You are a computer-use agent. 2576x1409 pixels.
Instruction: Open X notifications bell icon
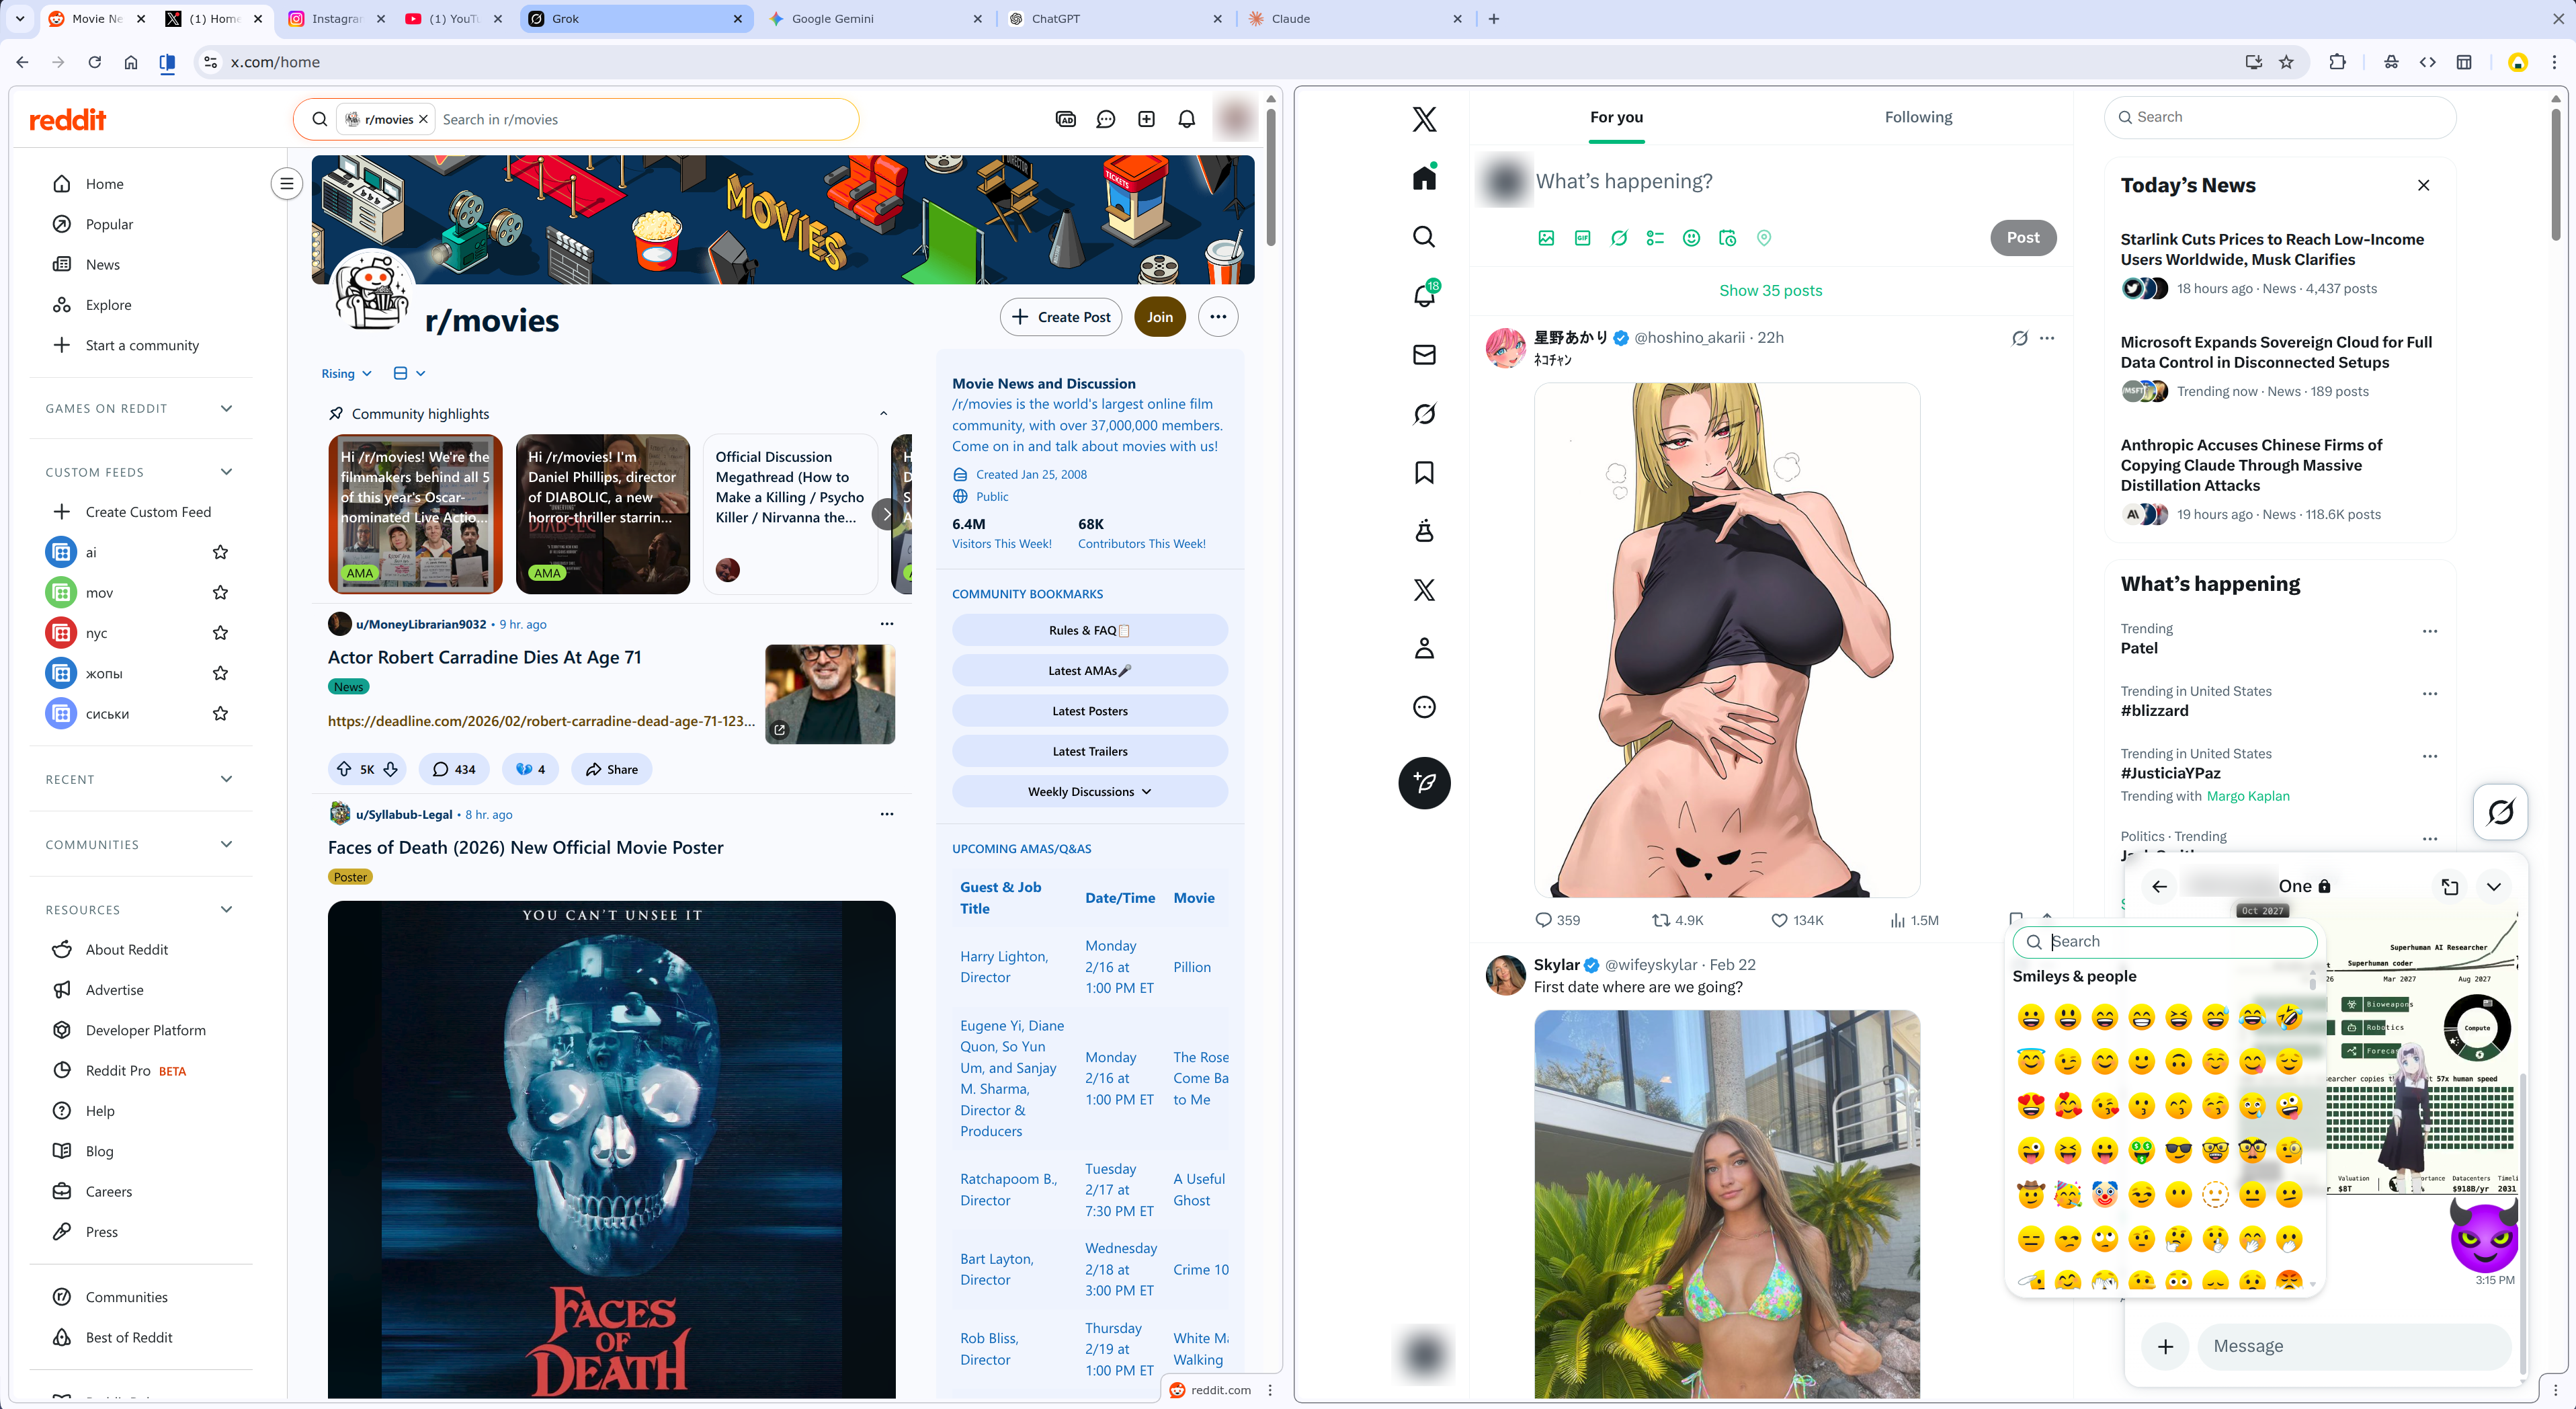pos(1424,296)
